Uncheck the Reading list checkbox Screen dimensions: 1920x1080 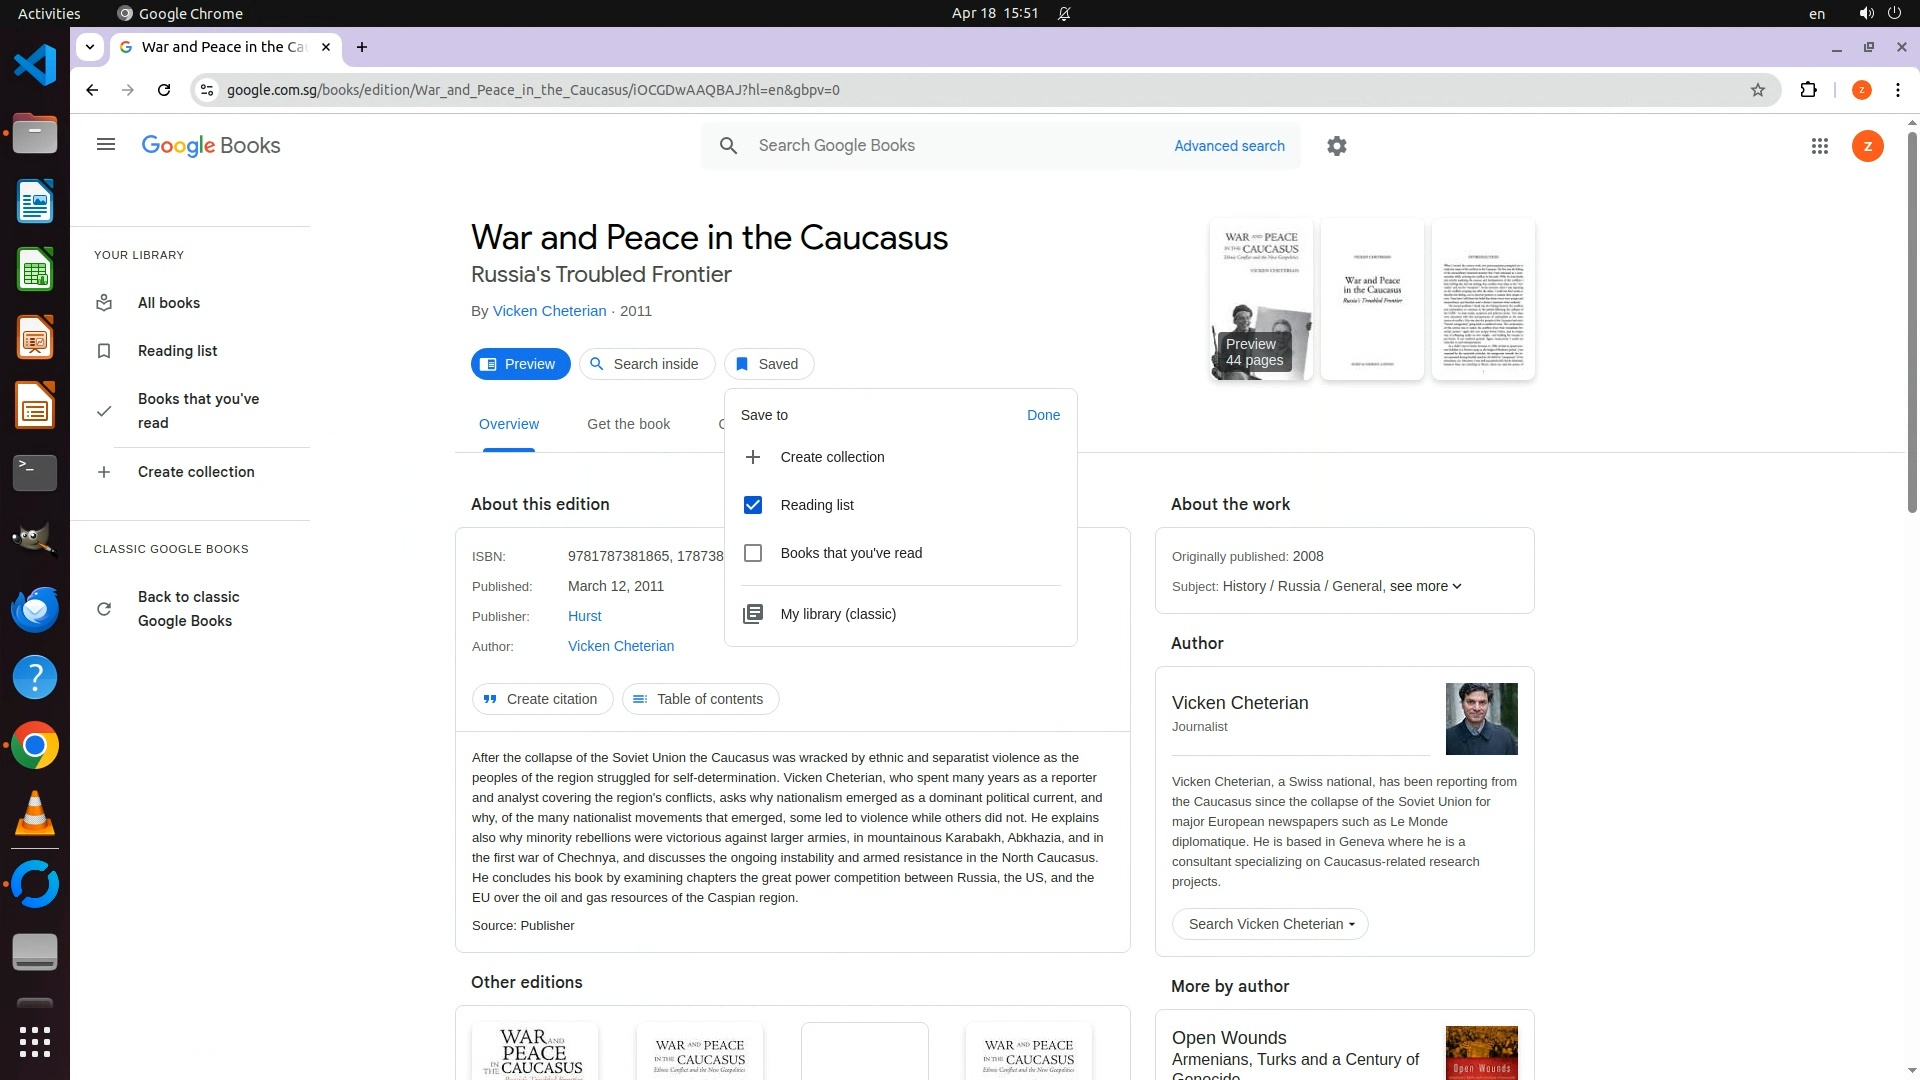(753, 505)
